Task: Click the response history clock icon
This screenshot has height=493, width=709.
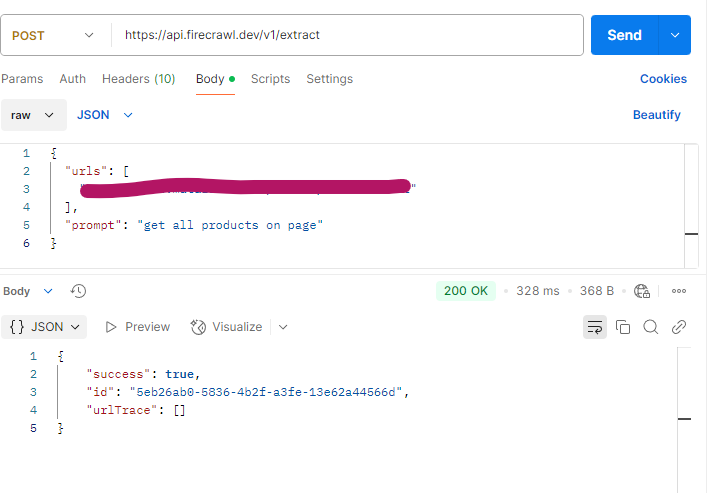Action: tap(78, 291)
